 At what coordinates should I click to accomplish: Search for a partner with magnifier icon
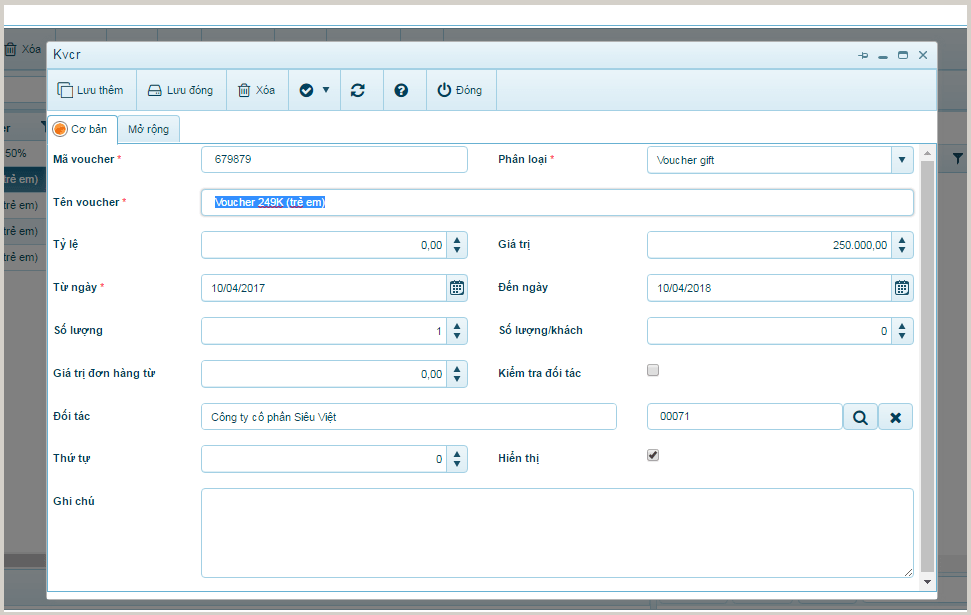[x=860, y=417]
